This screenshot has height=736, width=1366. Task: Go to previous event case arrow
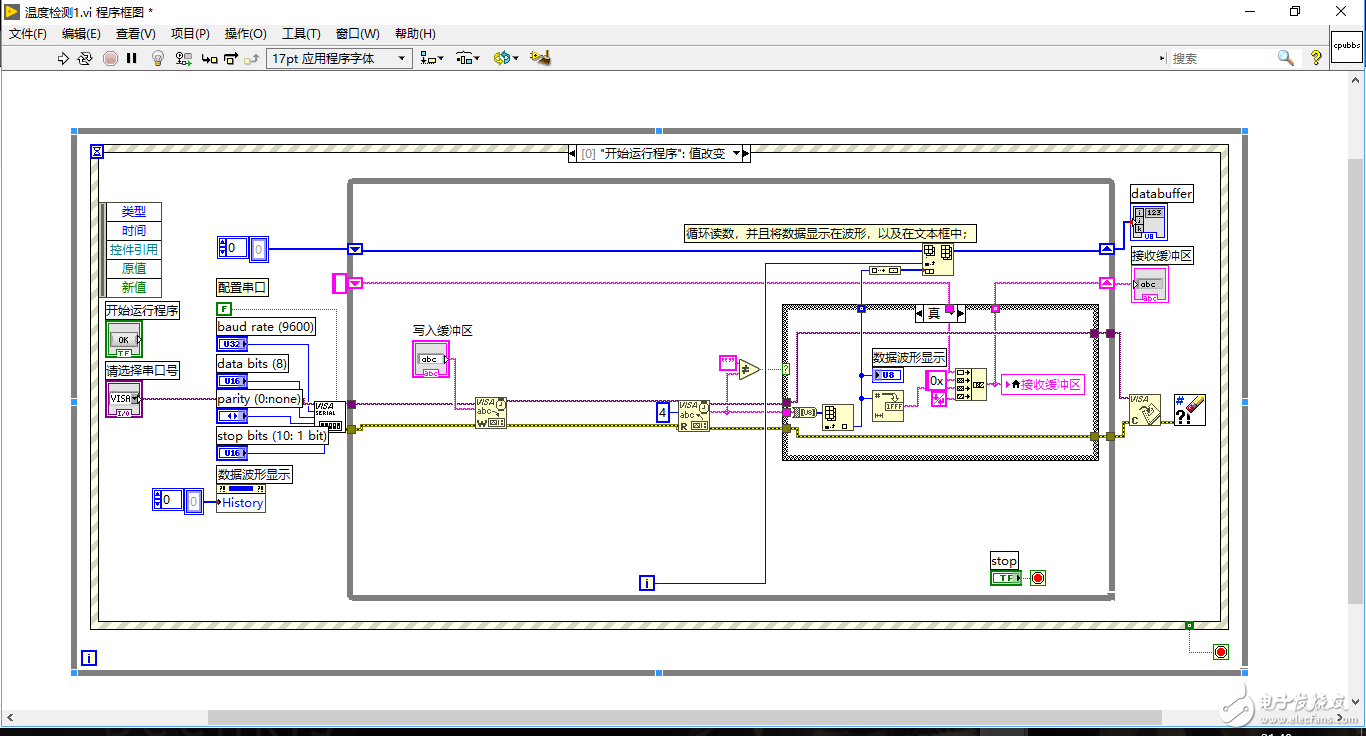tap(572, 154)
